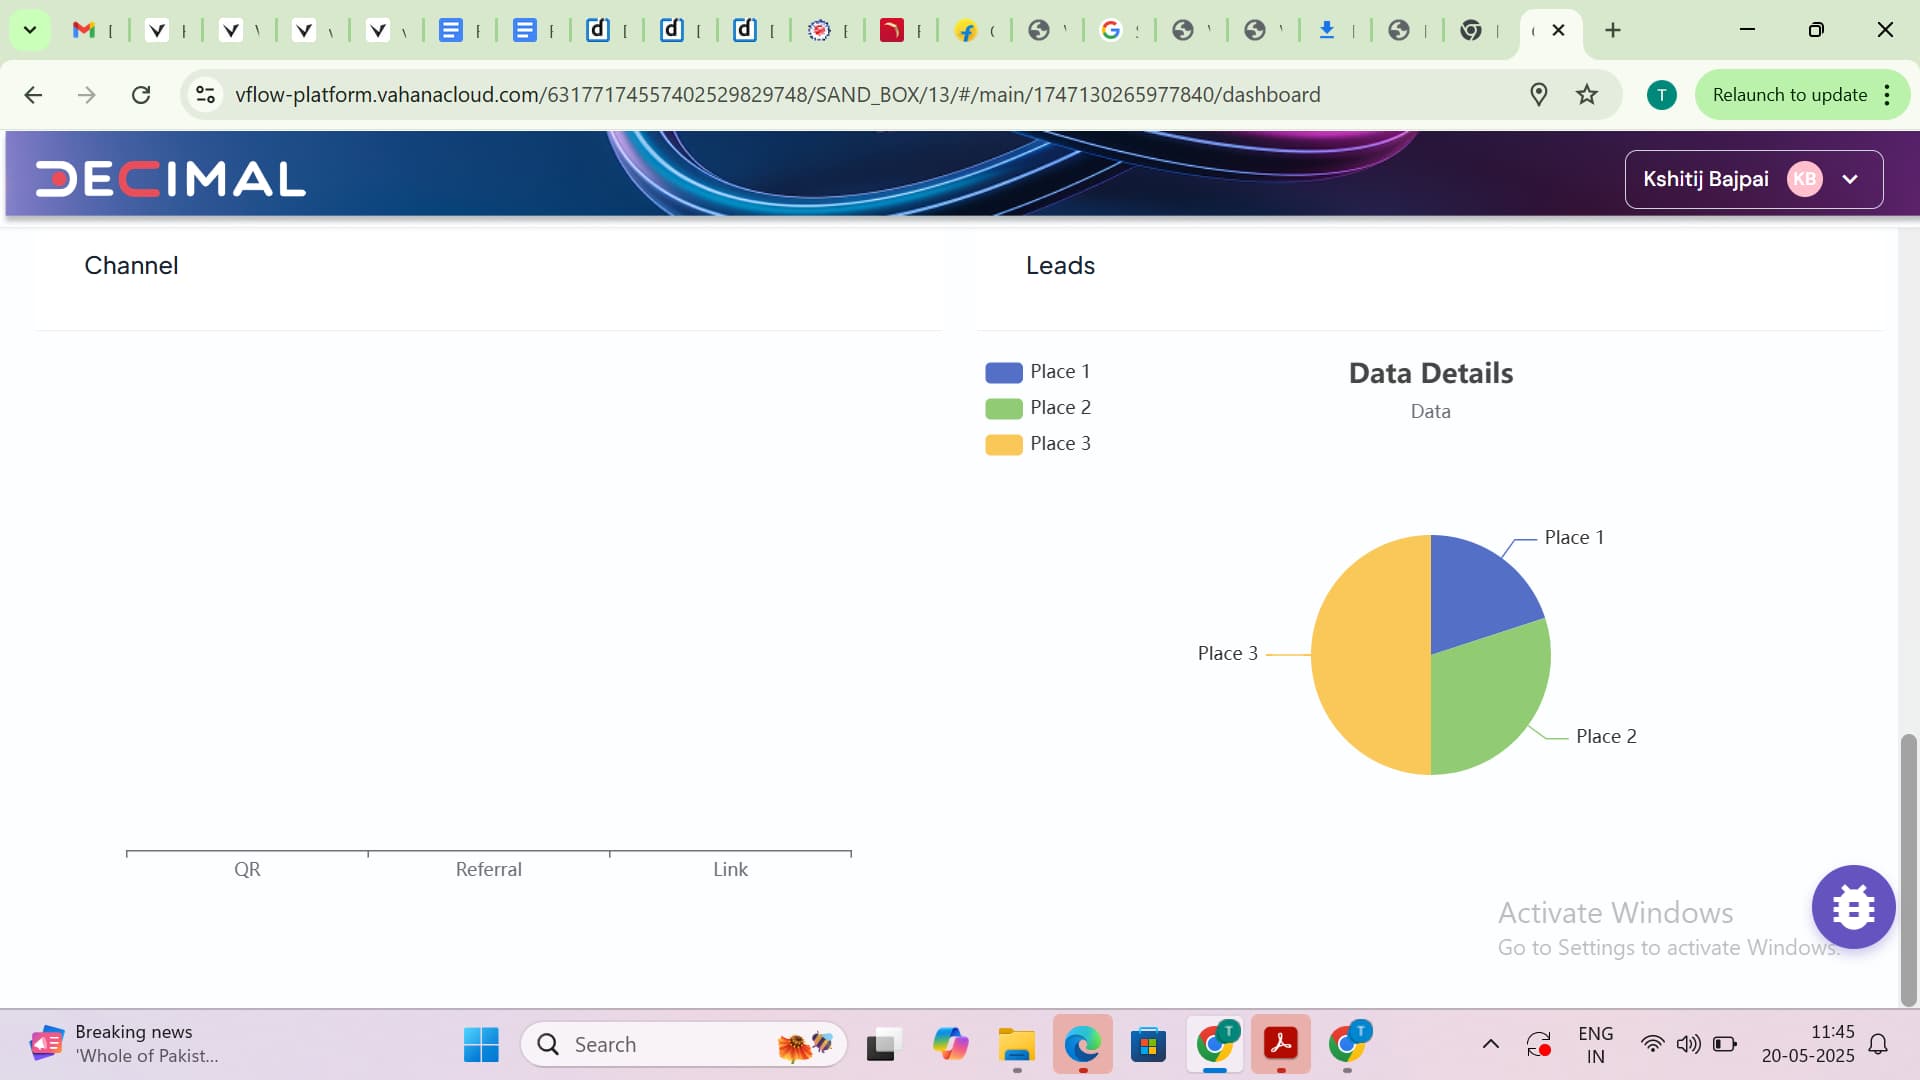Click the location pin icon in address bar
Image resolution: width=1920 pixels, height=1080 pixels.
[x=1539, y=95]
